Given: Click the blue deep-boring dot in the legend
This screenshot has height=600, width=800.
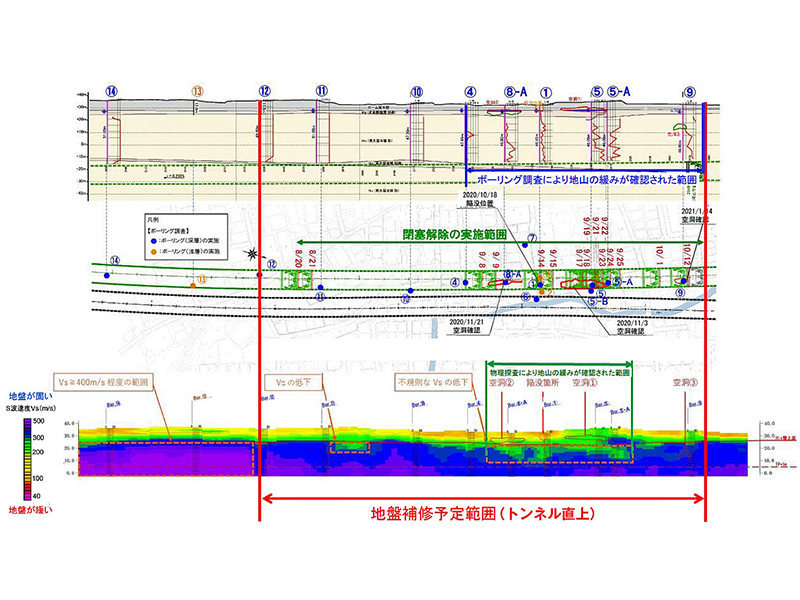Looking at the screenshot, I should coord(153,241).
